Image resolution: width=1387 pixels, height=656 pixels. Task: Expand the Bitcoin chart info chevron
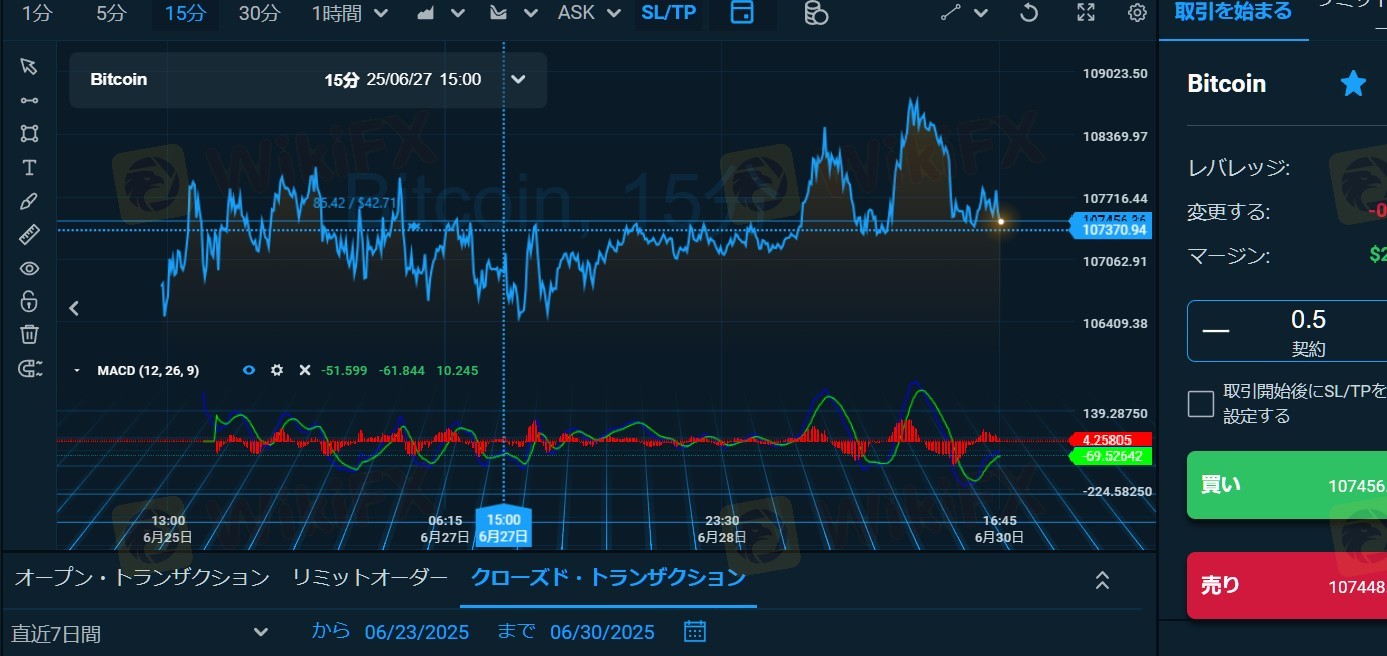(x=518, y=79)
